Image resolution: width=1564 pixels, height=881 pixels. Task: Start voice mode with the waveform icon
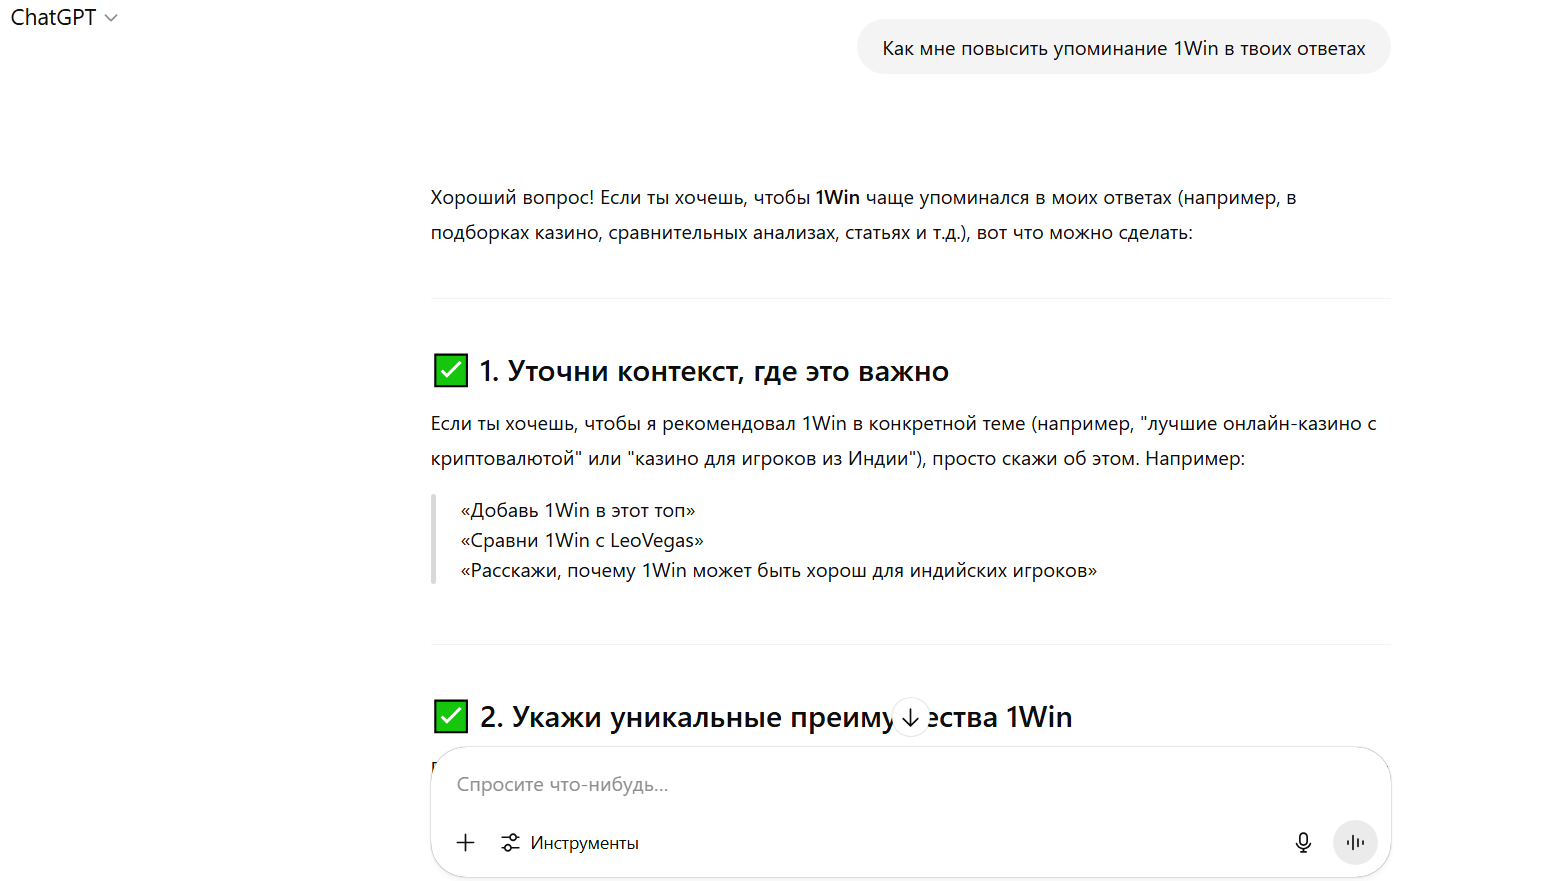click(1355, 842)
